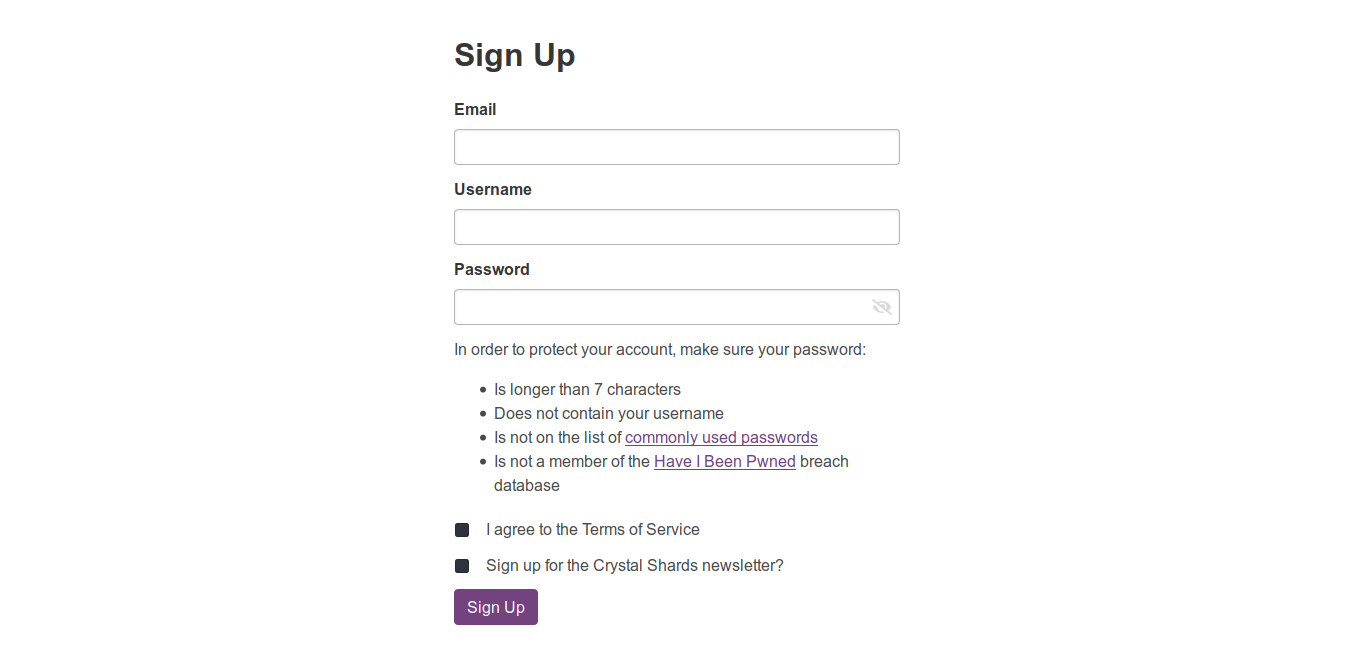This screenshot has width=1354, height=666.
Task: Click the 'Does not contain your username' bullet
Action: tap(609, 413)
